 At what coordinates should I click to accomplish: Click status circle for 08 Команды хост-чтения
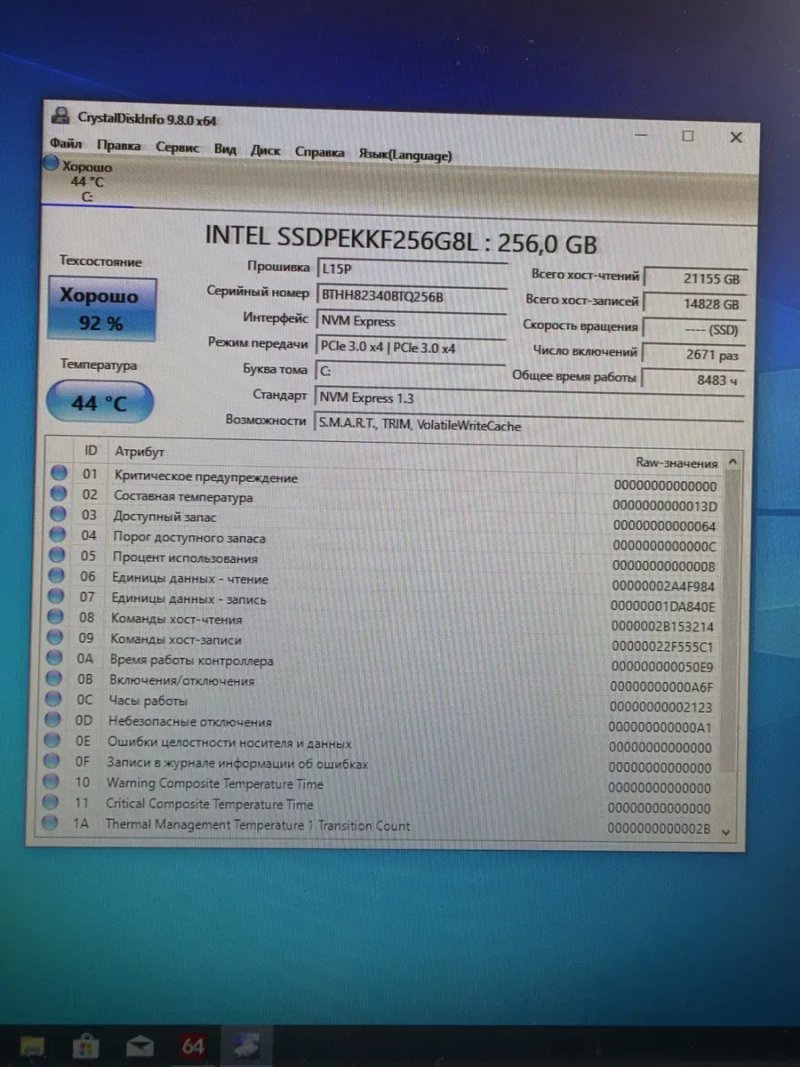tap(55, 617)
